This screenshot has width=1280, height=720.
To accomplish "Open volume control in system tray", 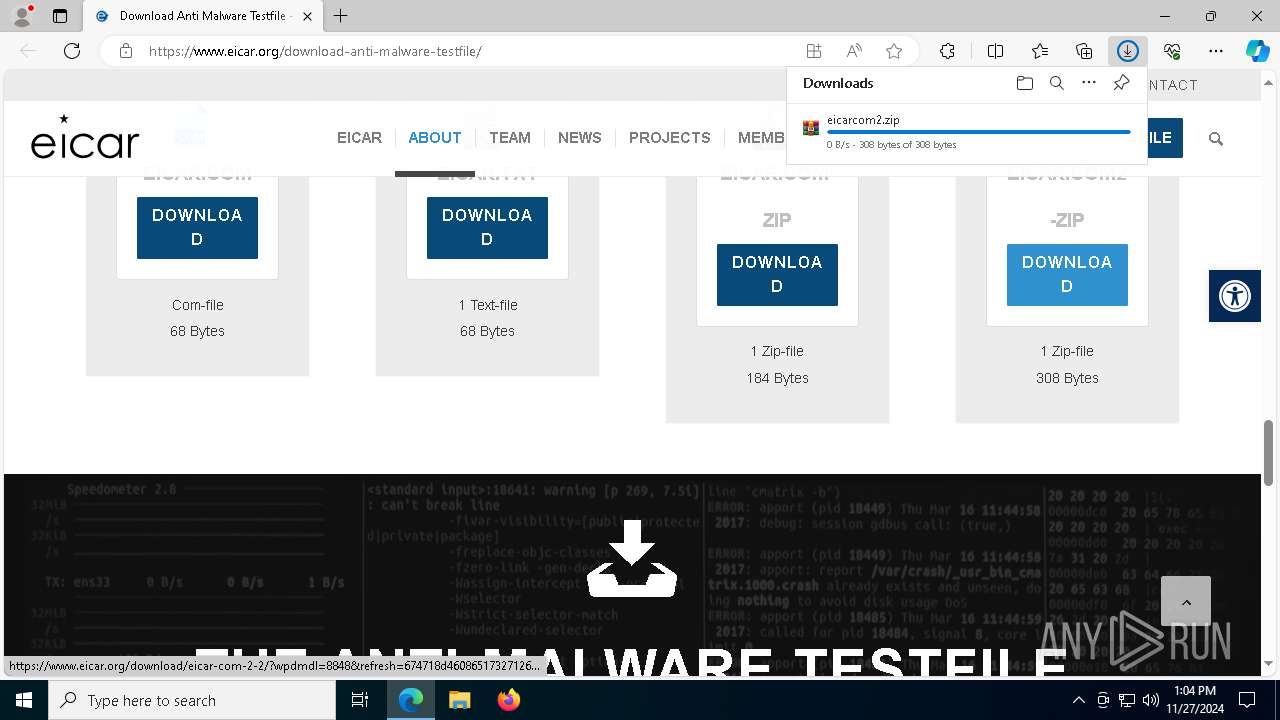I will [x=1151, y=700].
